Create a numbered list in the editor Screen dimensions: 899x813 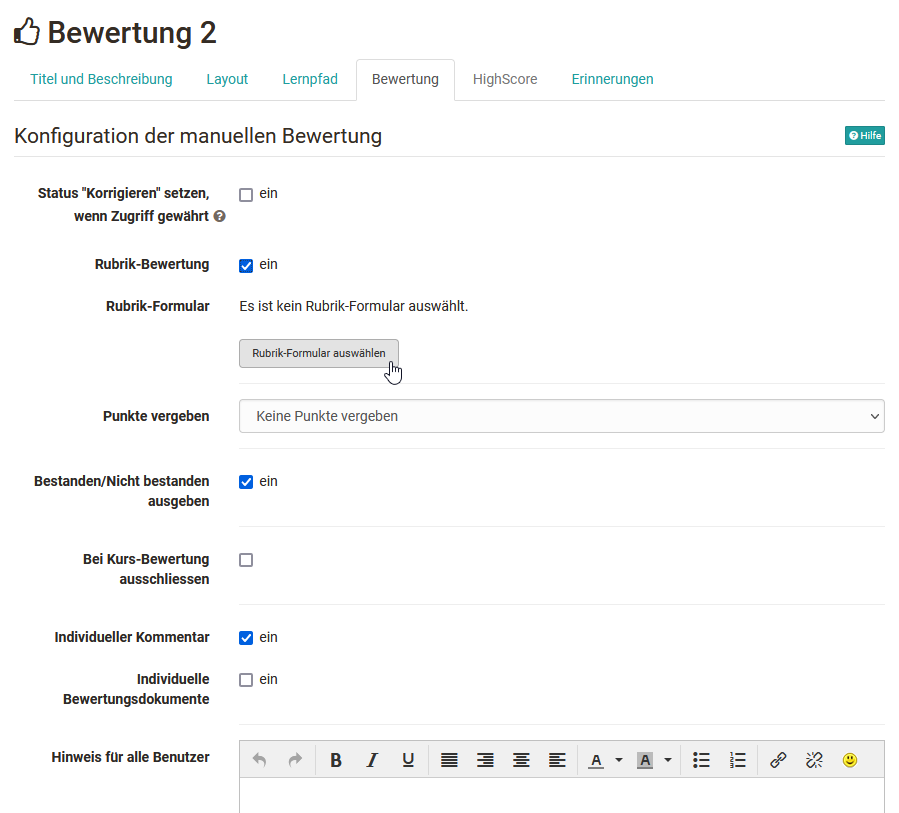pyautogui.click(x=738, y=760)
